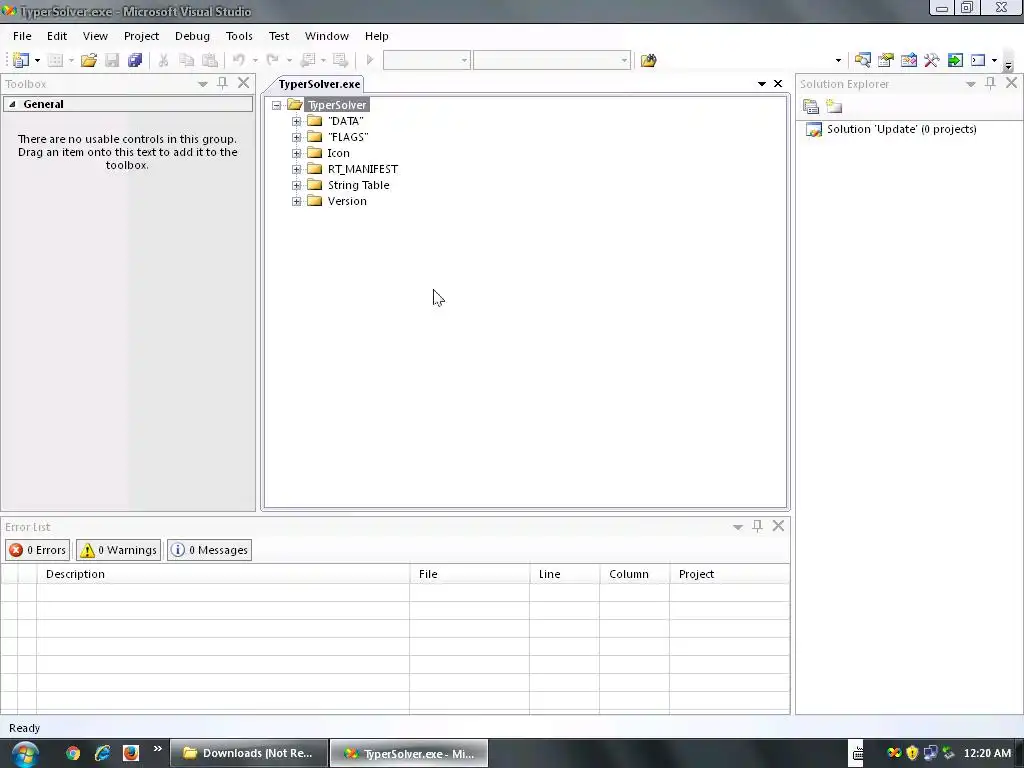The height and width of the screenshot is (768, 1024).
Task: Click the Command Window toolbar icon
Action: (x=978, y=60)
